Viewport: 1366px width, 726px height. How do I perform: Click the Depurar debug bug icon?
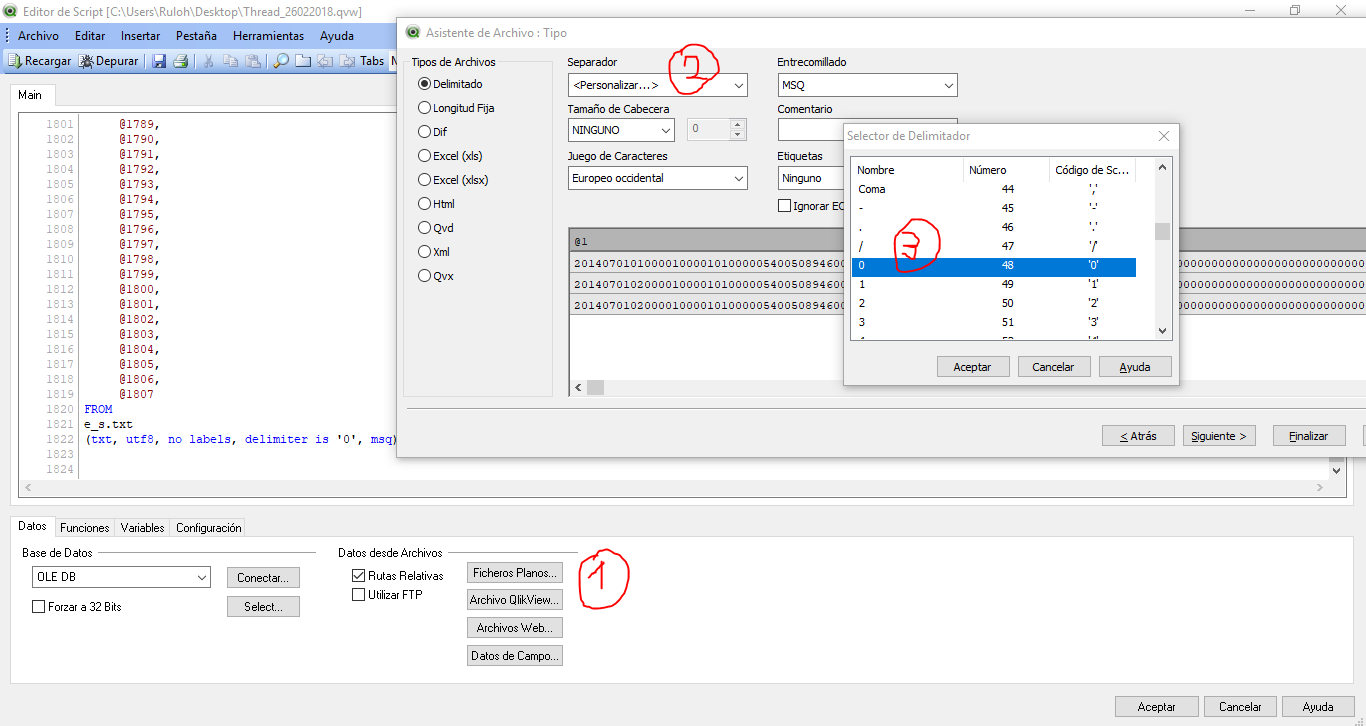[87, 61]
